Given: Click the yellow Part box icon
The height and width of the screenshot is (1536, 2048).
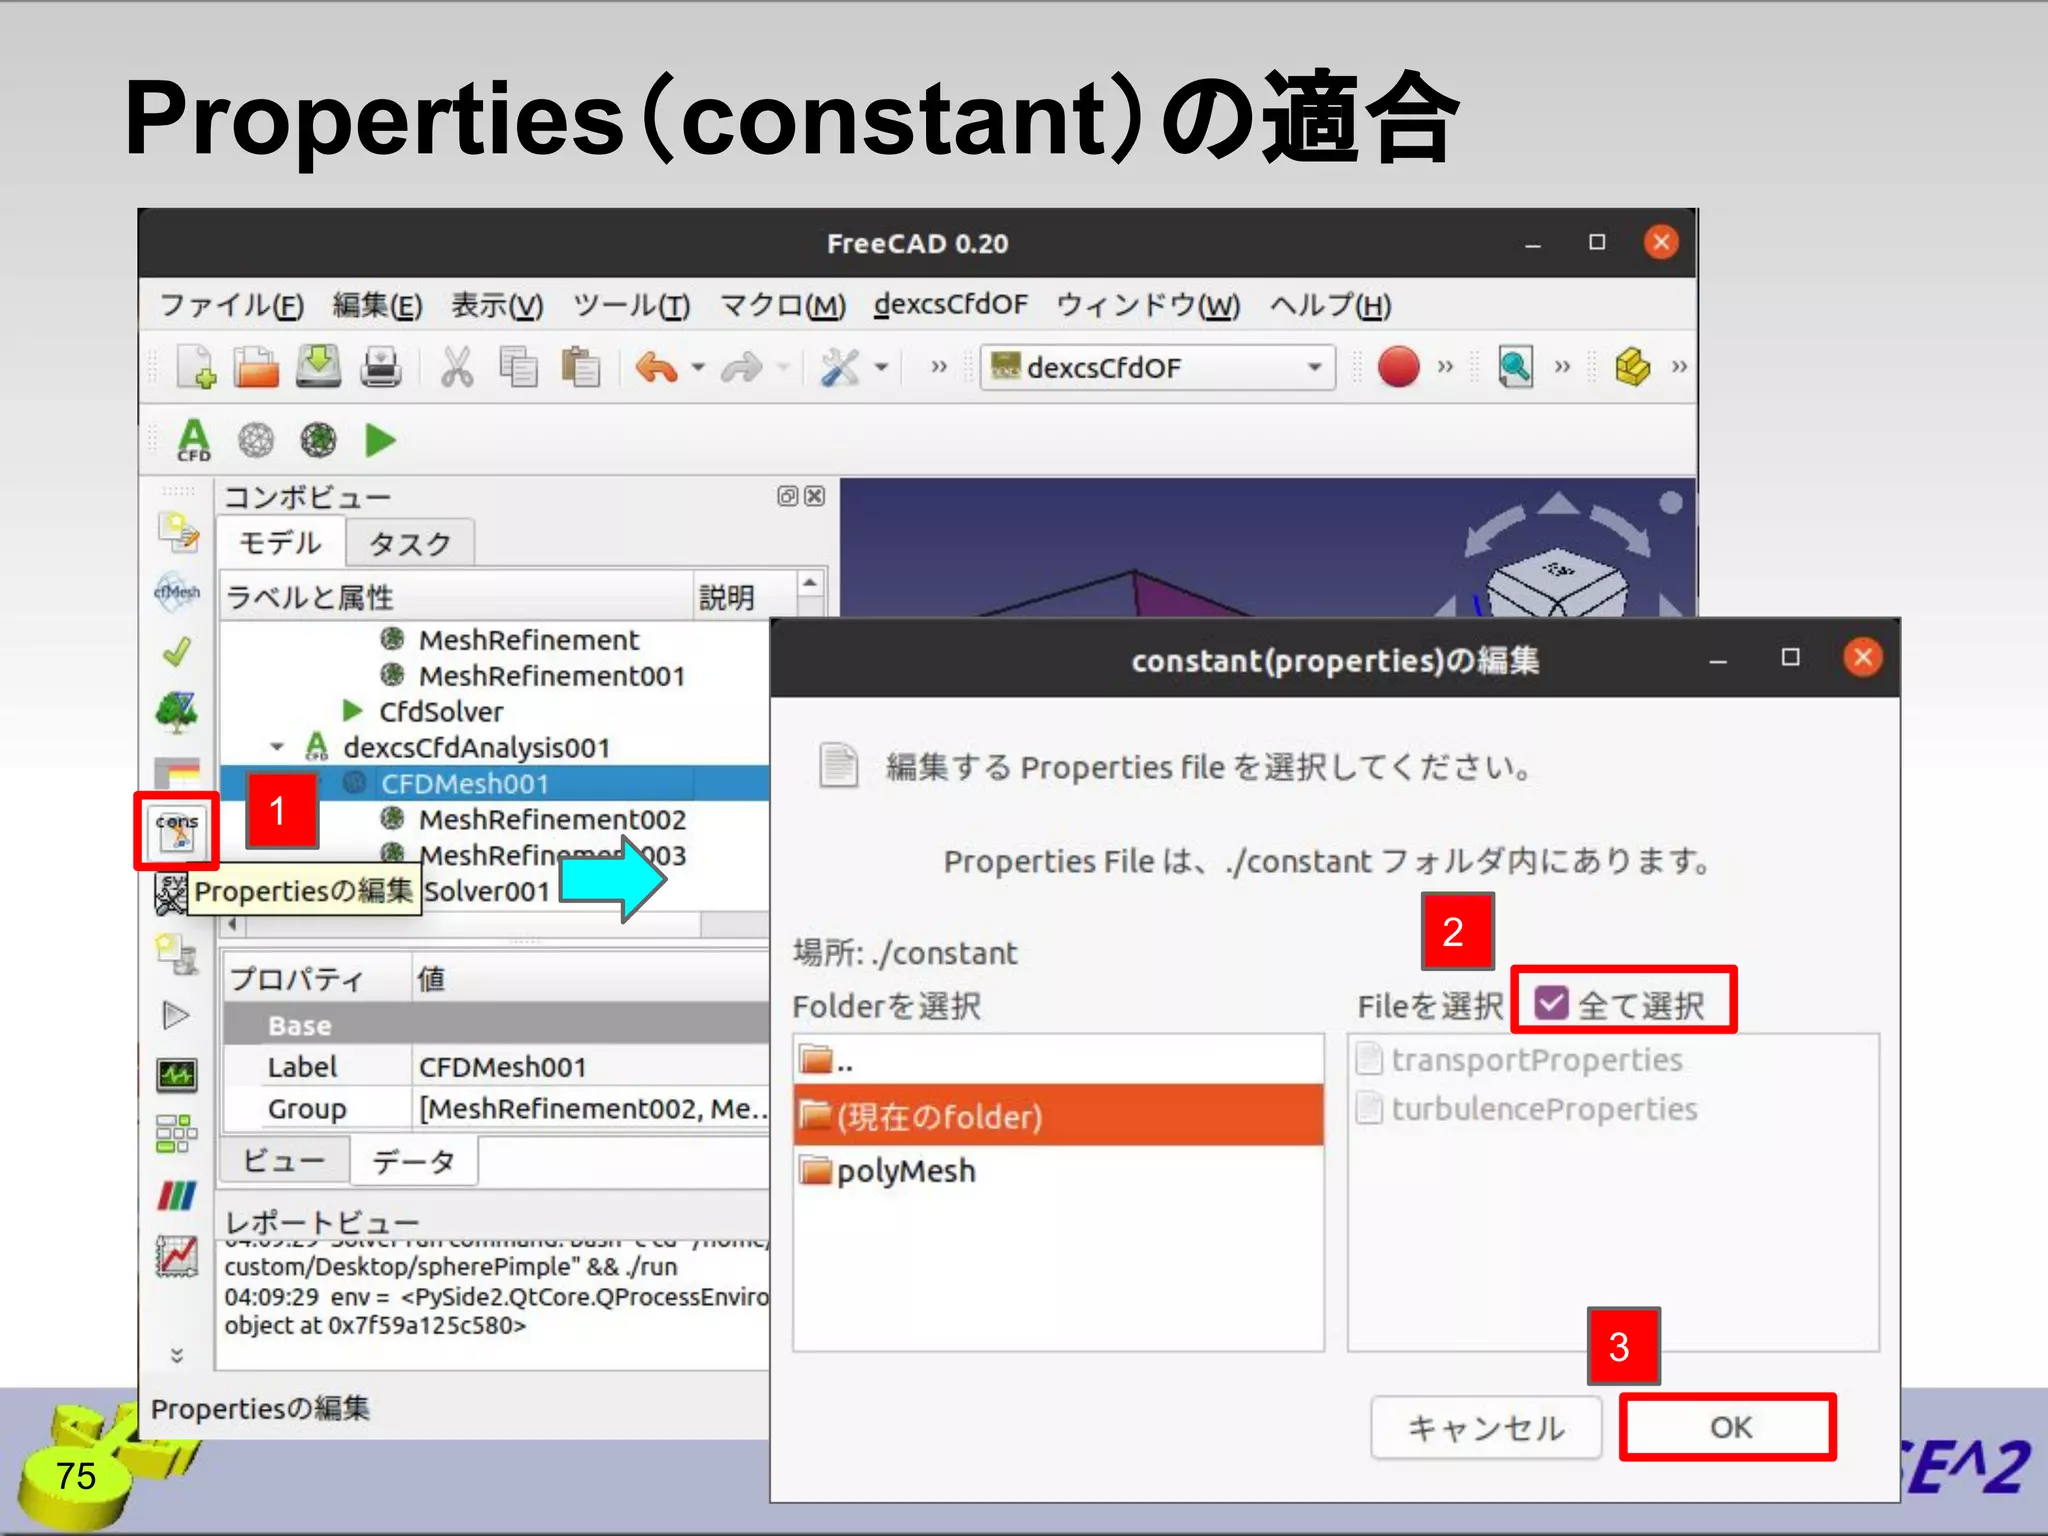Looking at the screenshot, I should (x=1632, y=367).
